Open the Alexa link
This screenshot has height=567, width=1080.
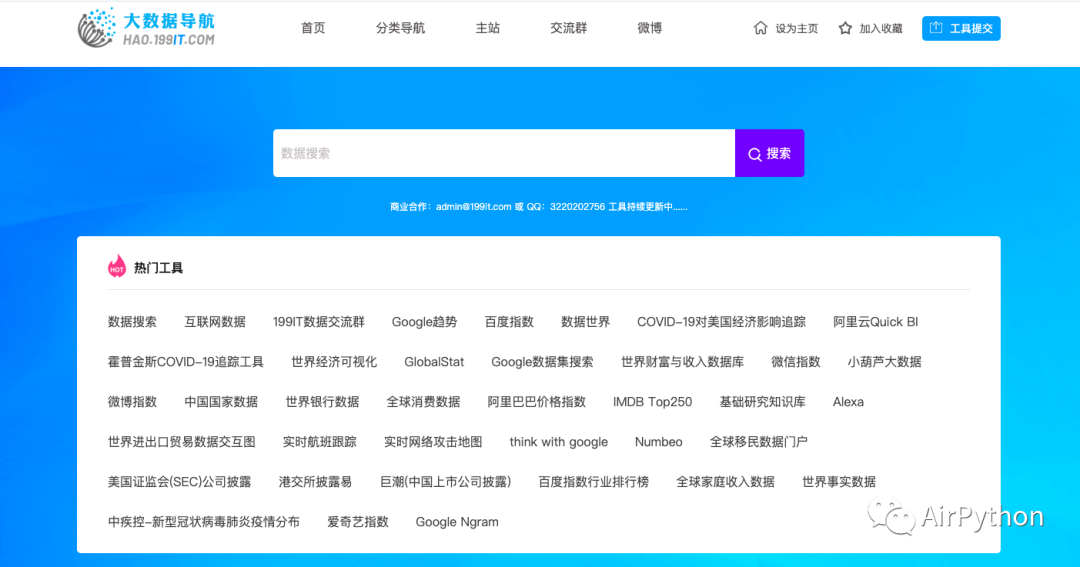click(848, 402)
